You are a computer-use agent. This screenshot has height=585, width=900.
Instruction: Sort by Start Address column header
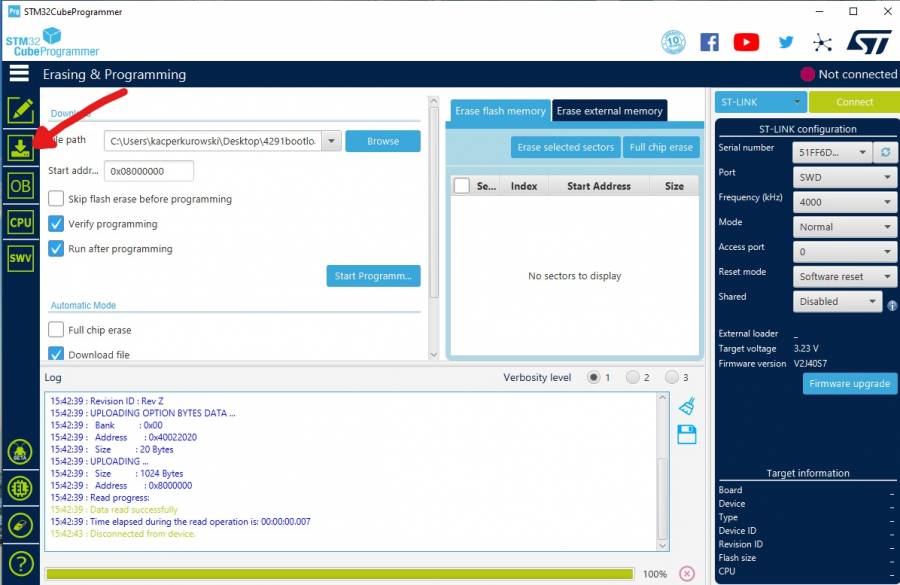tap(599, 186)
